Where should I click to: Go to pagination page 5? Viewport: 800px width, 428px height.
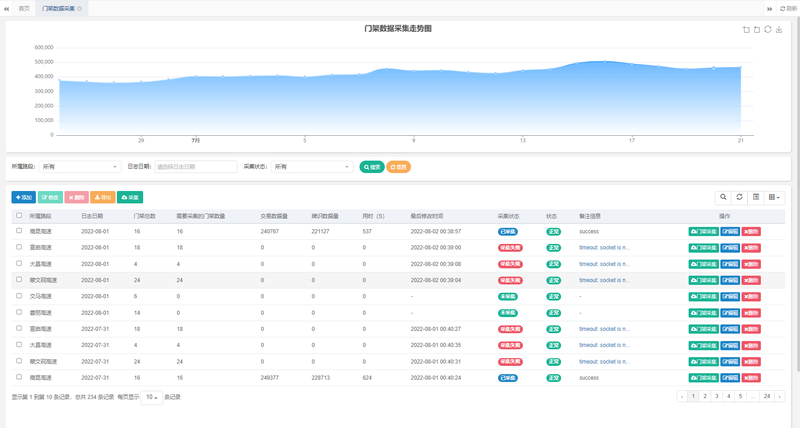coord(740,396)
